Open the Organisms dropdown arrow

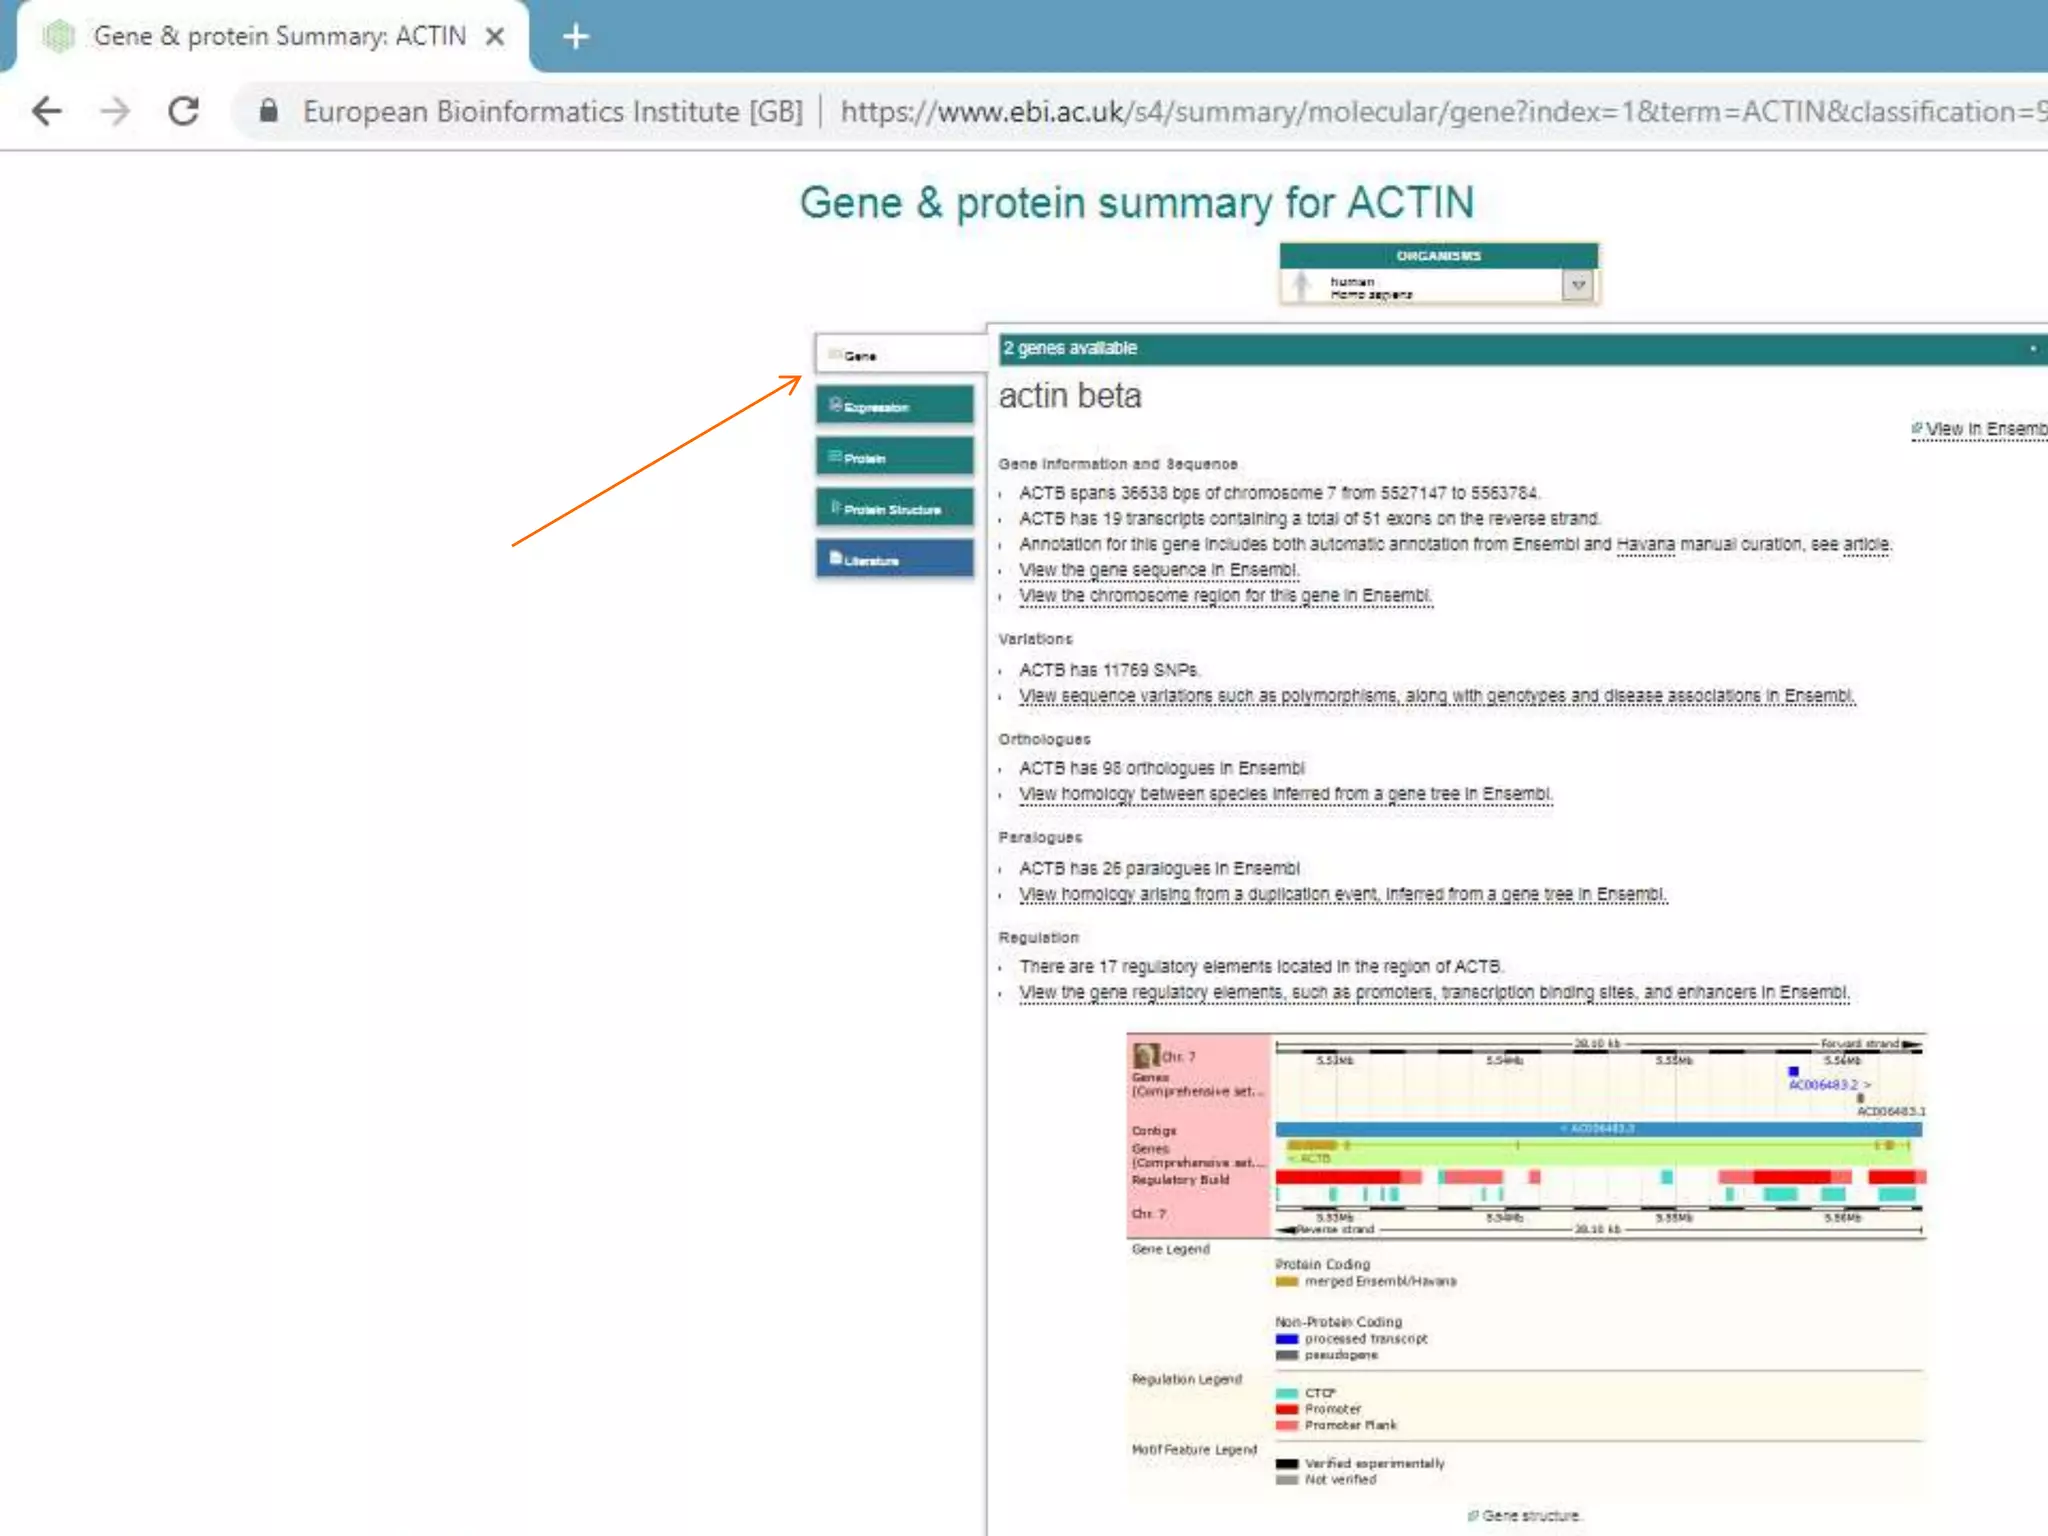pos(1578,286)
